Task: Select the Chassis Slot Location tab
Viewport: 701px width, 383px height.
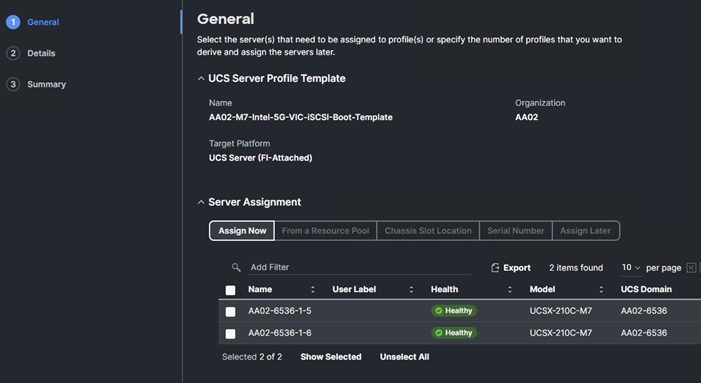Action: coord(428,231)
